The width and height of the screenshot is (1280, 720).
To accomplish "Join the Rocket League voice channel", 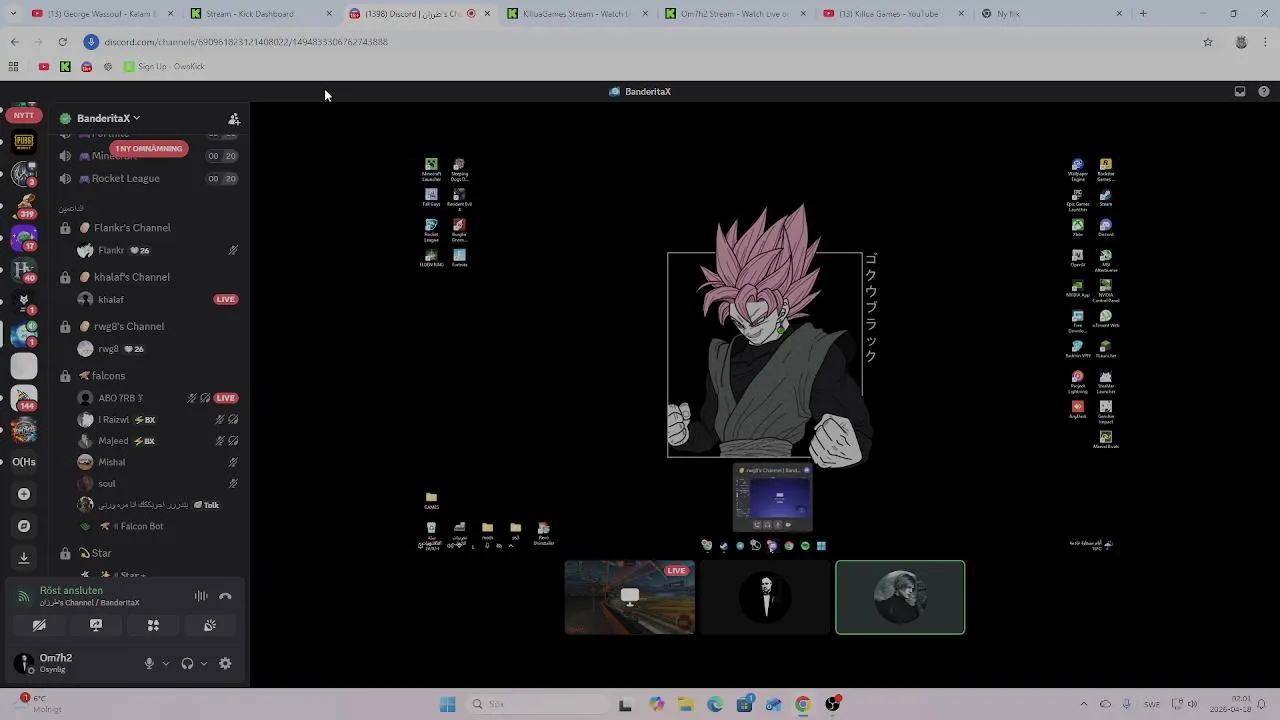I will pyautogui.click(x=150, y=179).
